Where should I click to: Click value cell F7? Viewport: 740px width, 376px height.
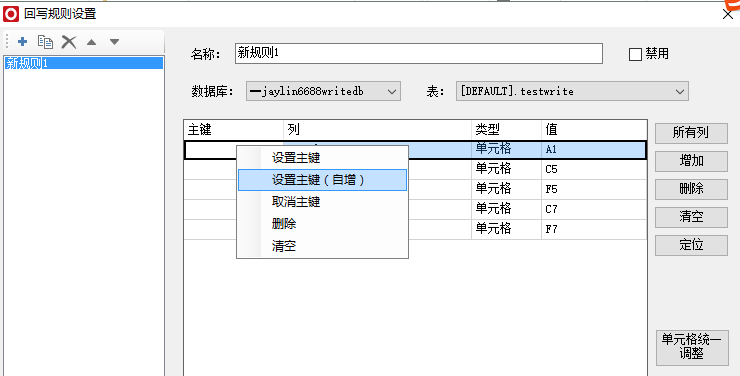coord(594,229)
